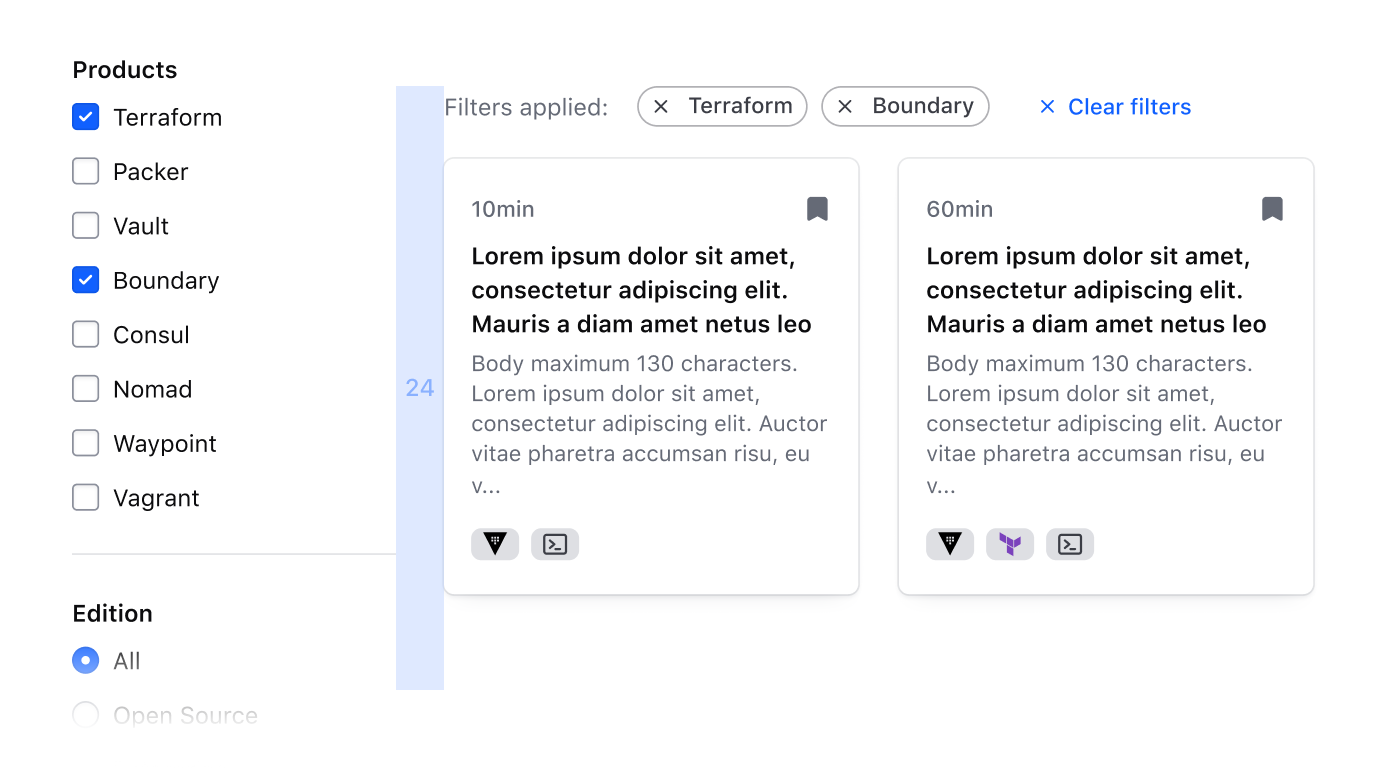Bookmark the 10min tutorial card
The height and width of the screenshot is (768, 1386).
[817, 209]
